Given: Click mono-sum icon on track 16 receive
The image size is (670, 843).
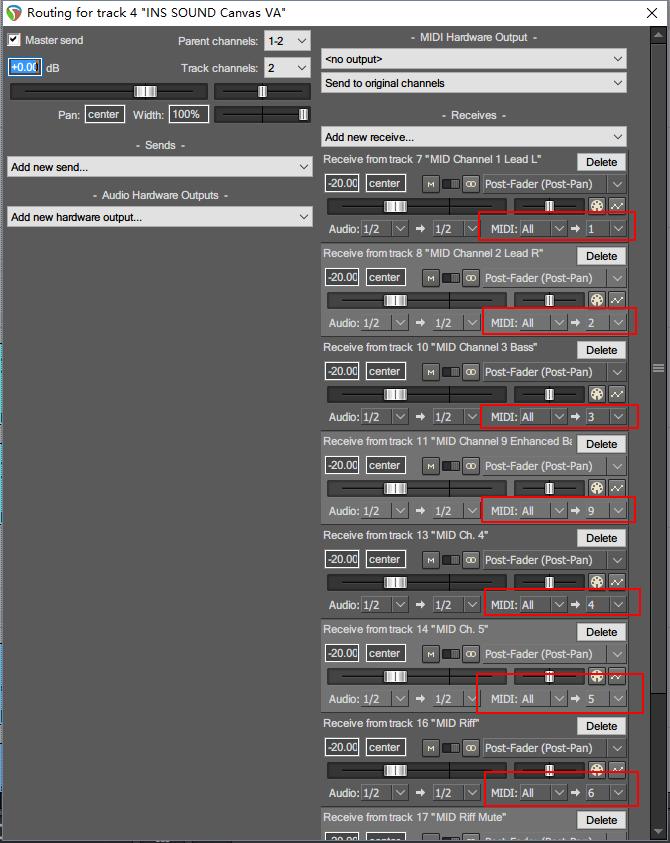Looking at the screenshot, I should [x=471, y=748].
